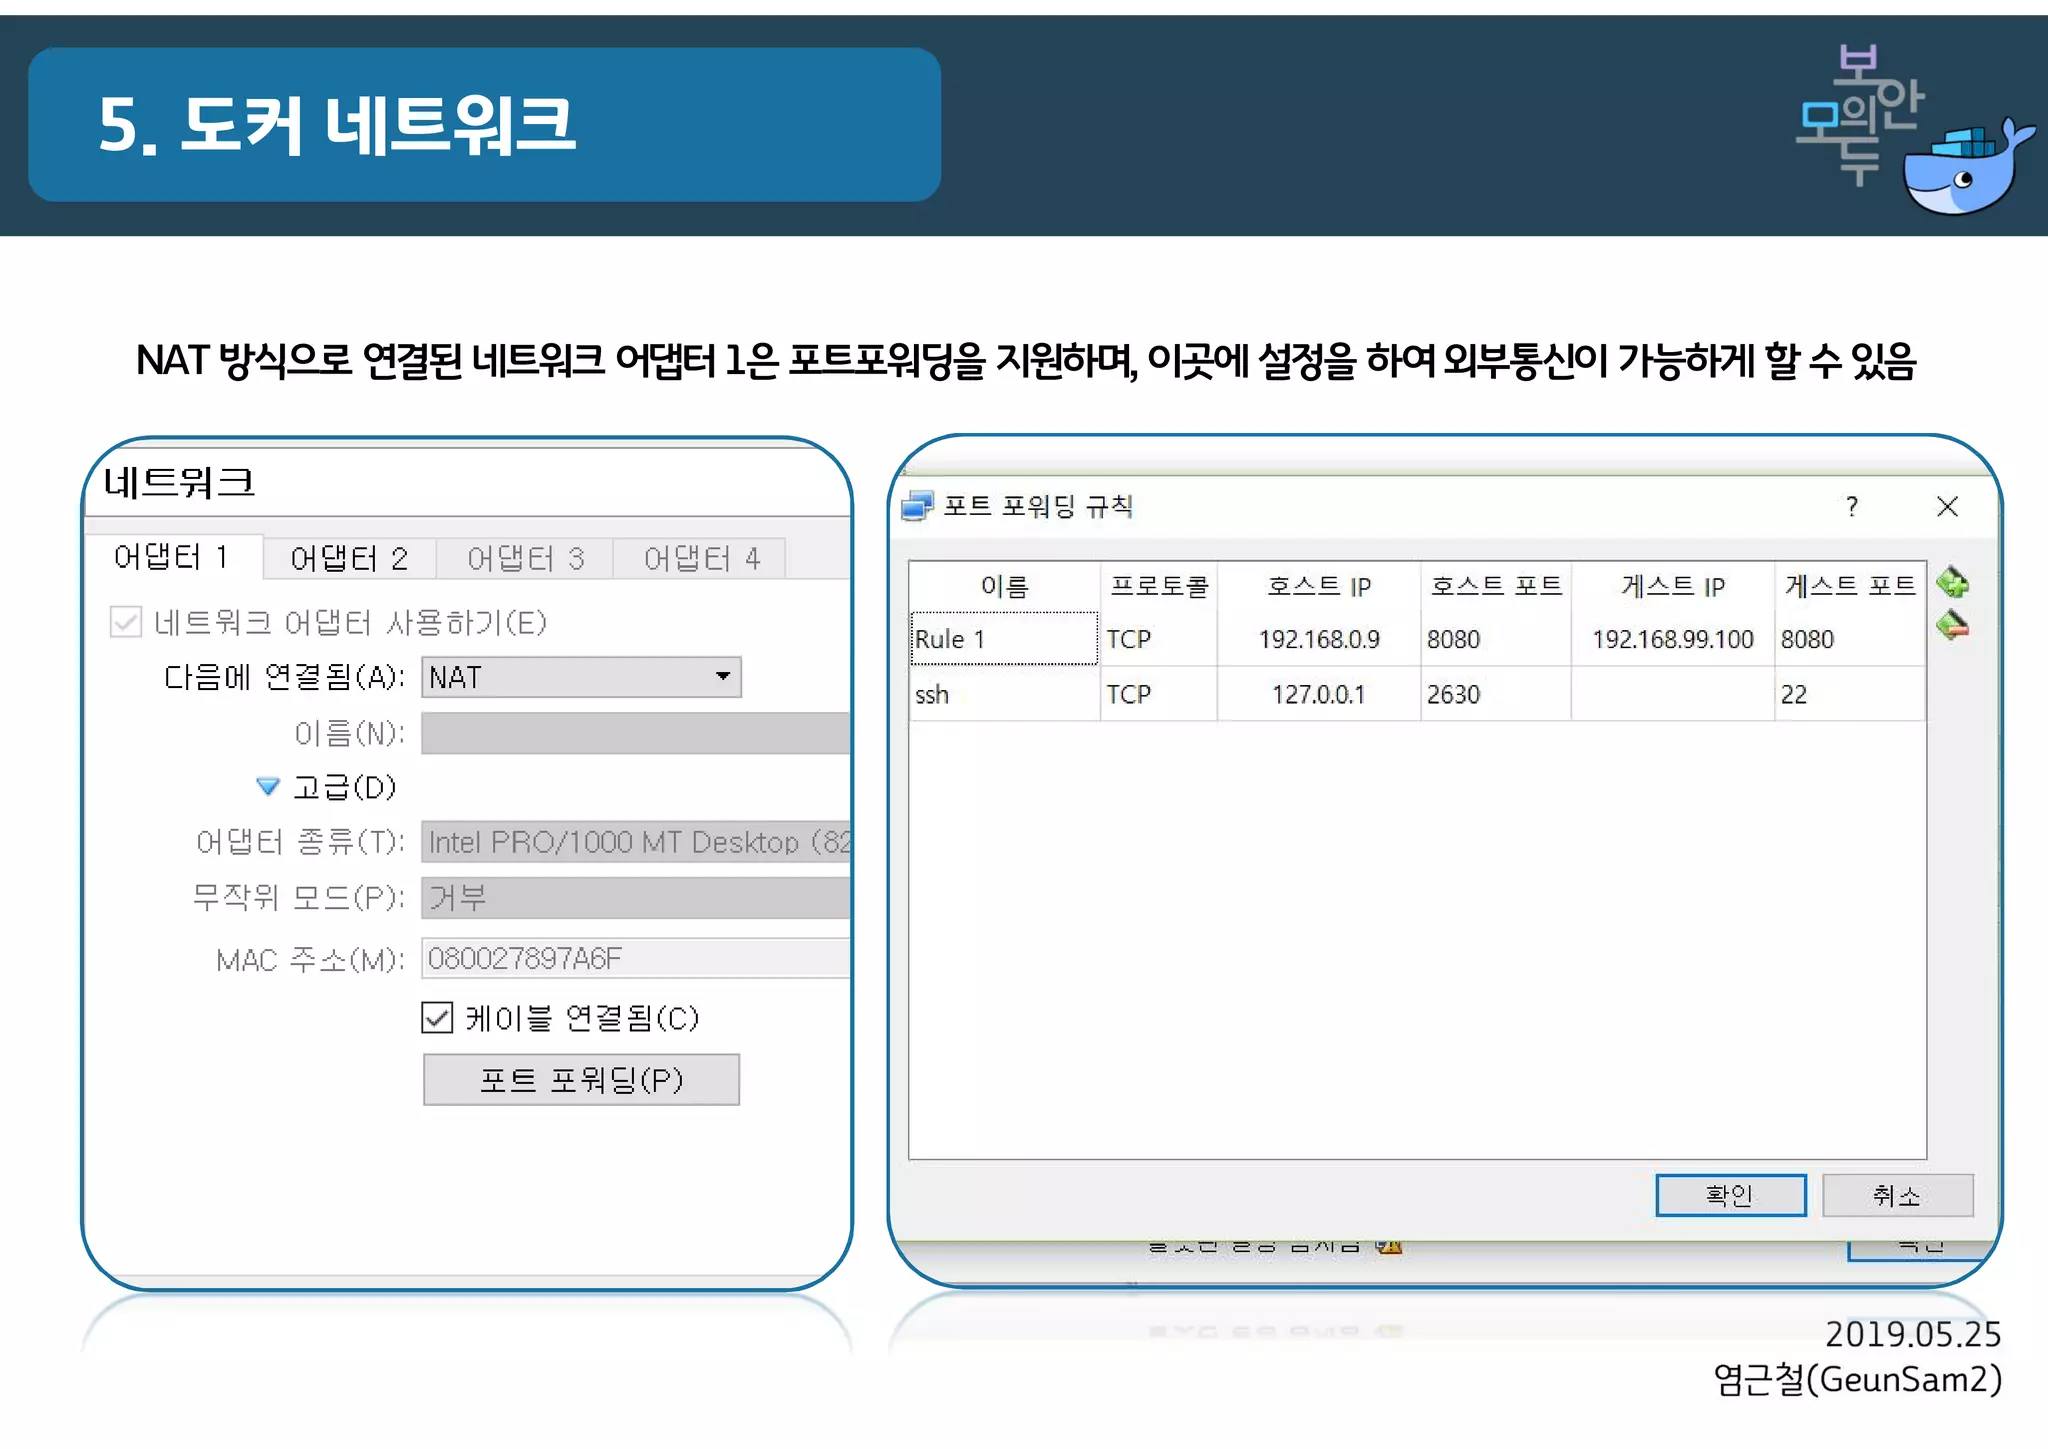Collapse the 고급(D) advanced section
This screenshot has height=1449, width=2048.
point(267,787)
